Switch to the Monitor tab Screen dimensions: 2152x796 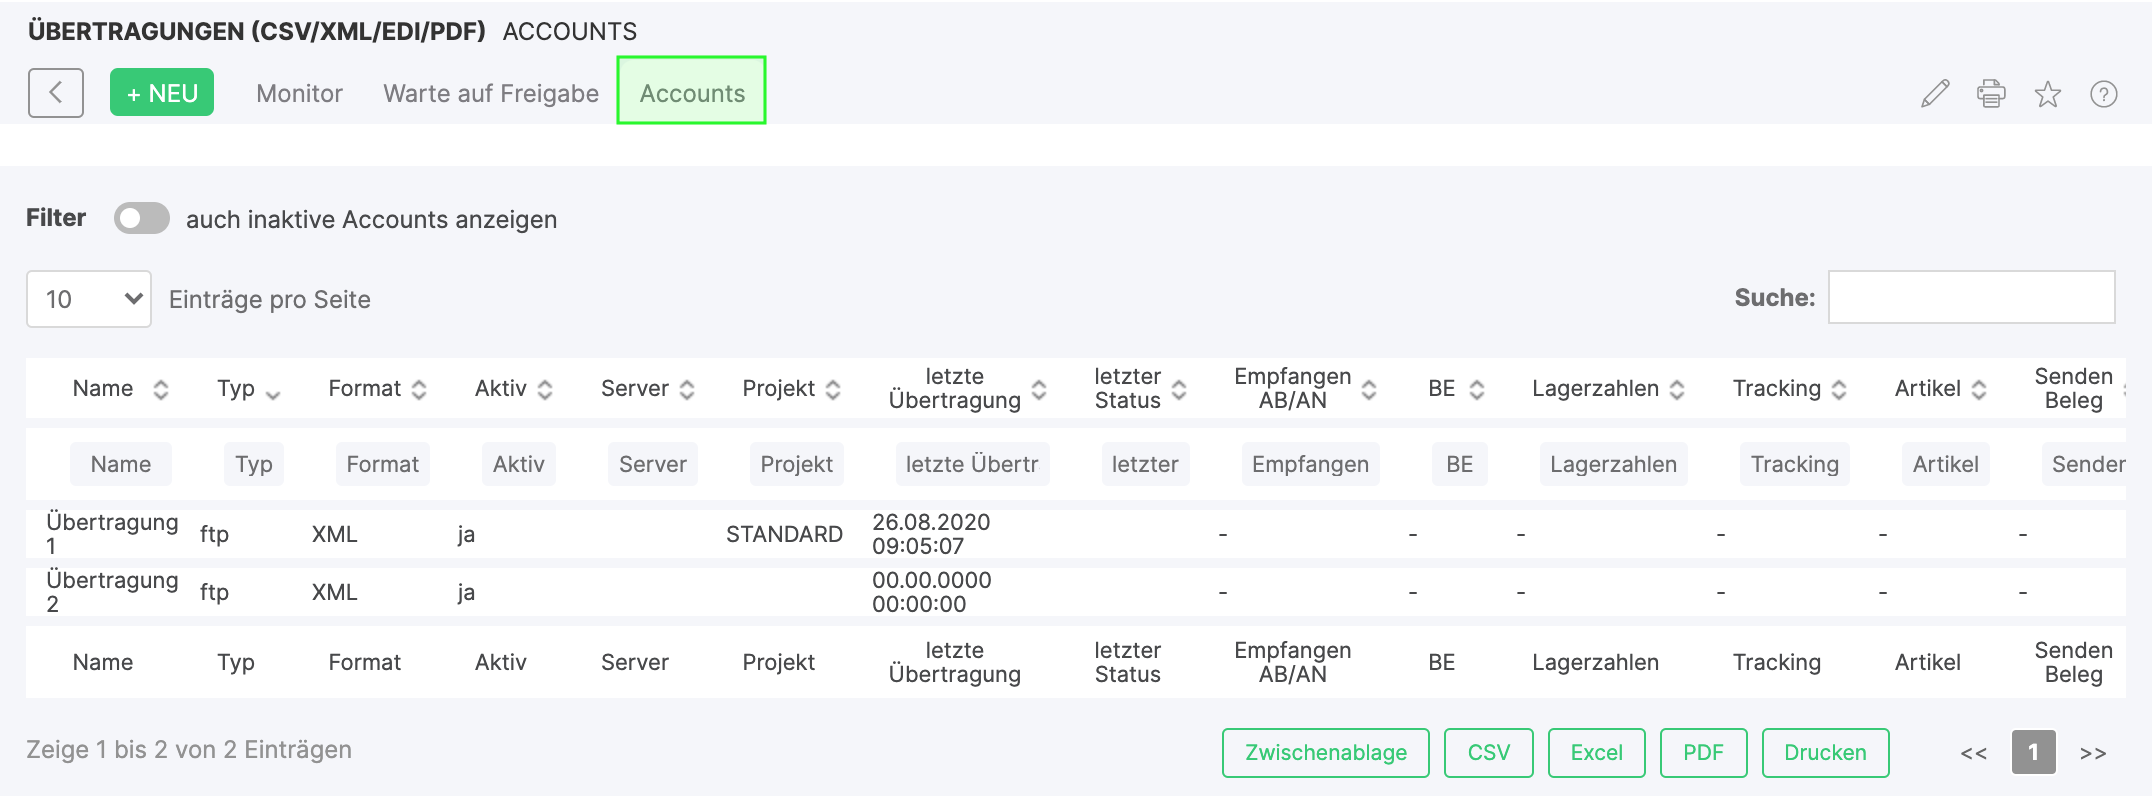[x=299, y=93]
